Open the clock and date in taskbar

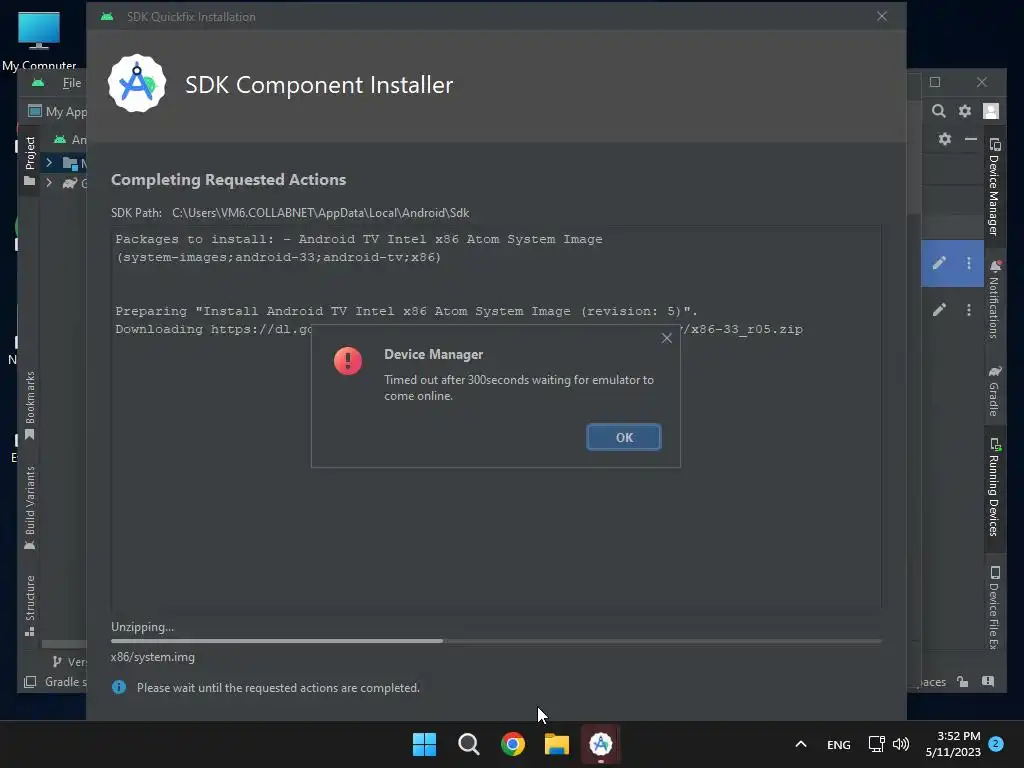953,744
